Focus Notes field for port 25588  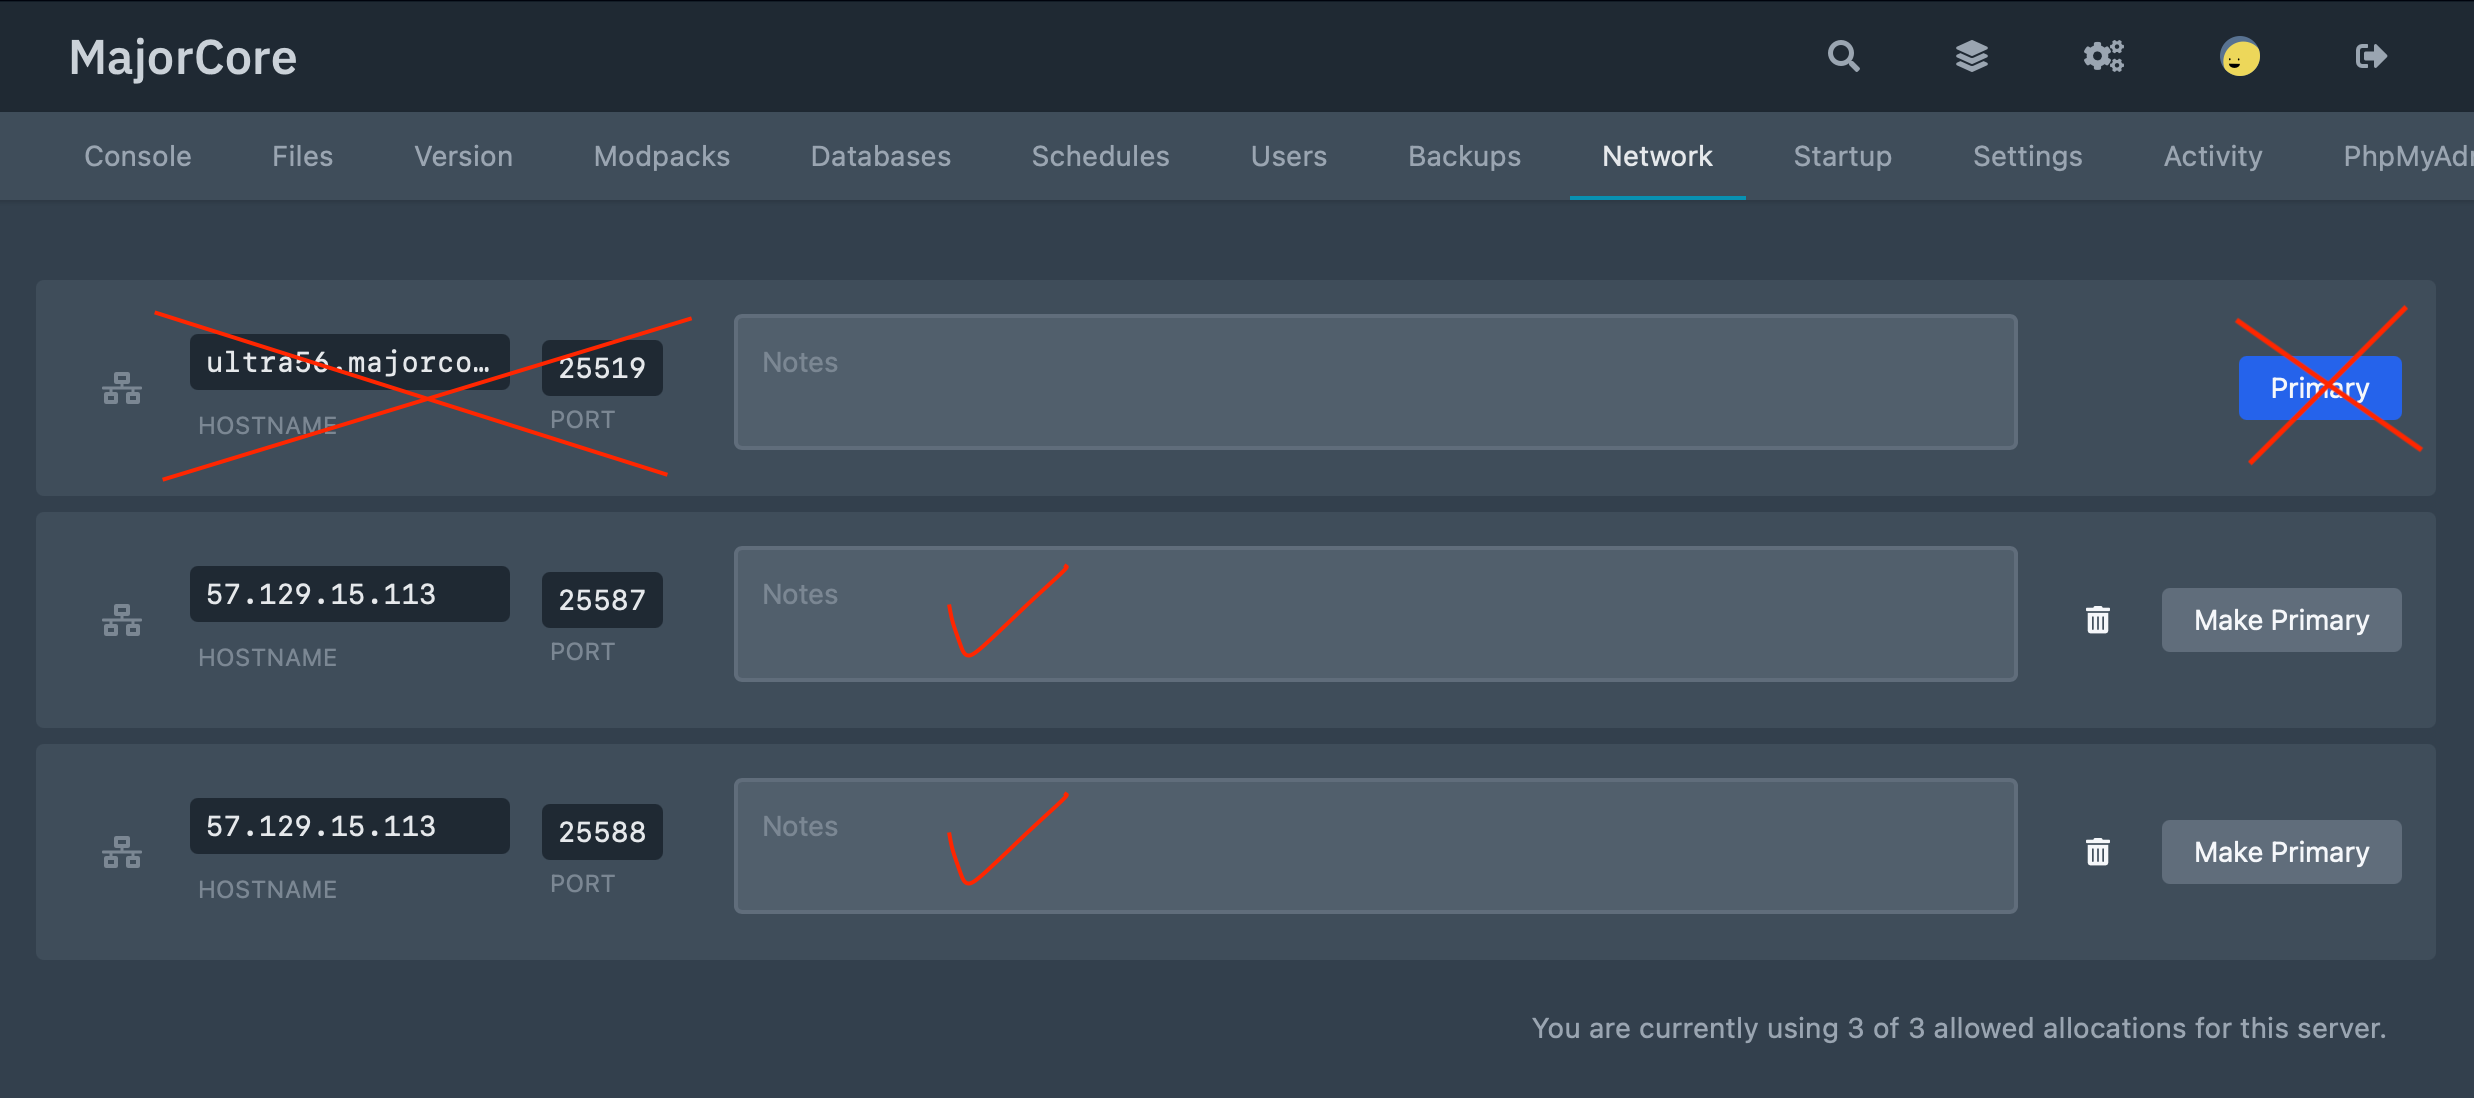1375,846
